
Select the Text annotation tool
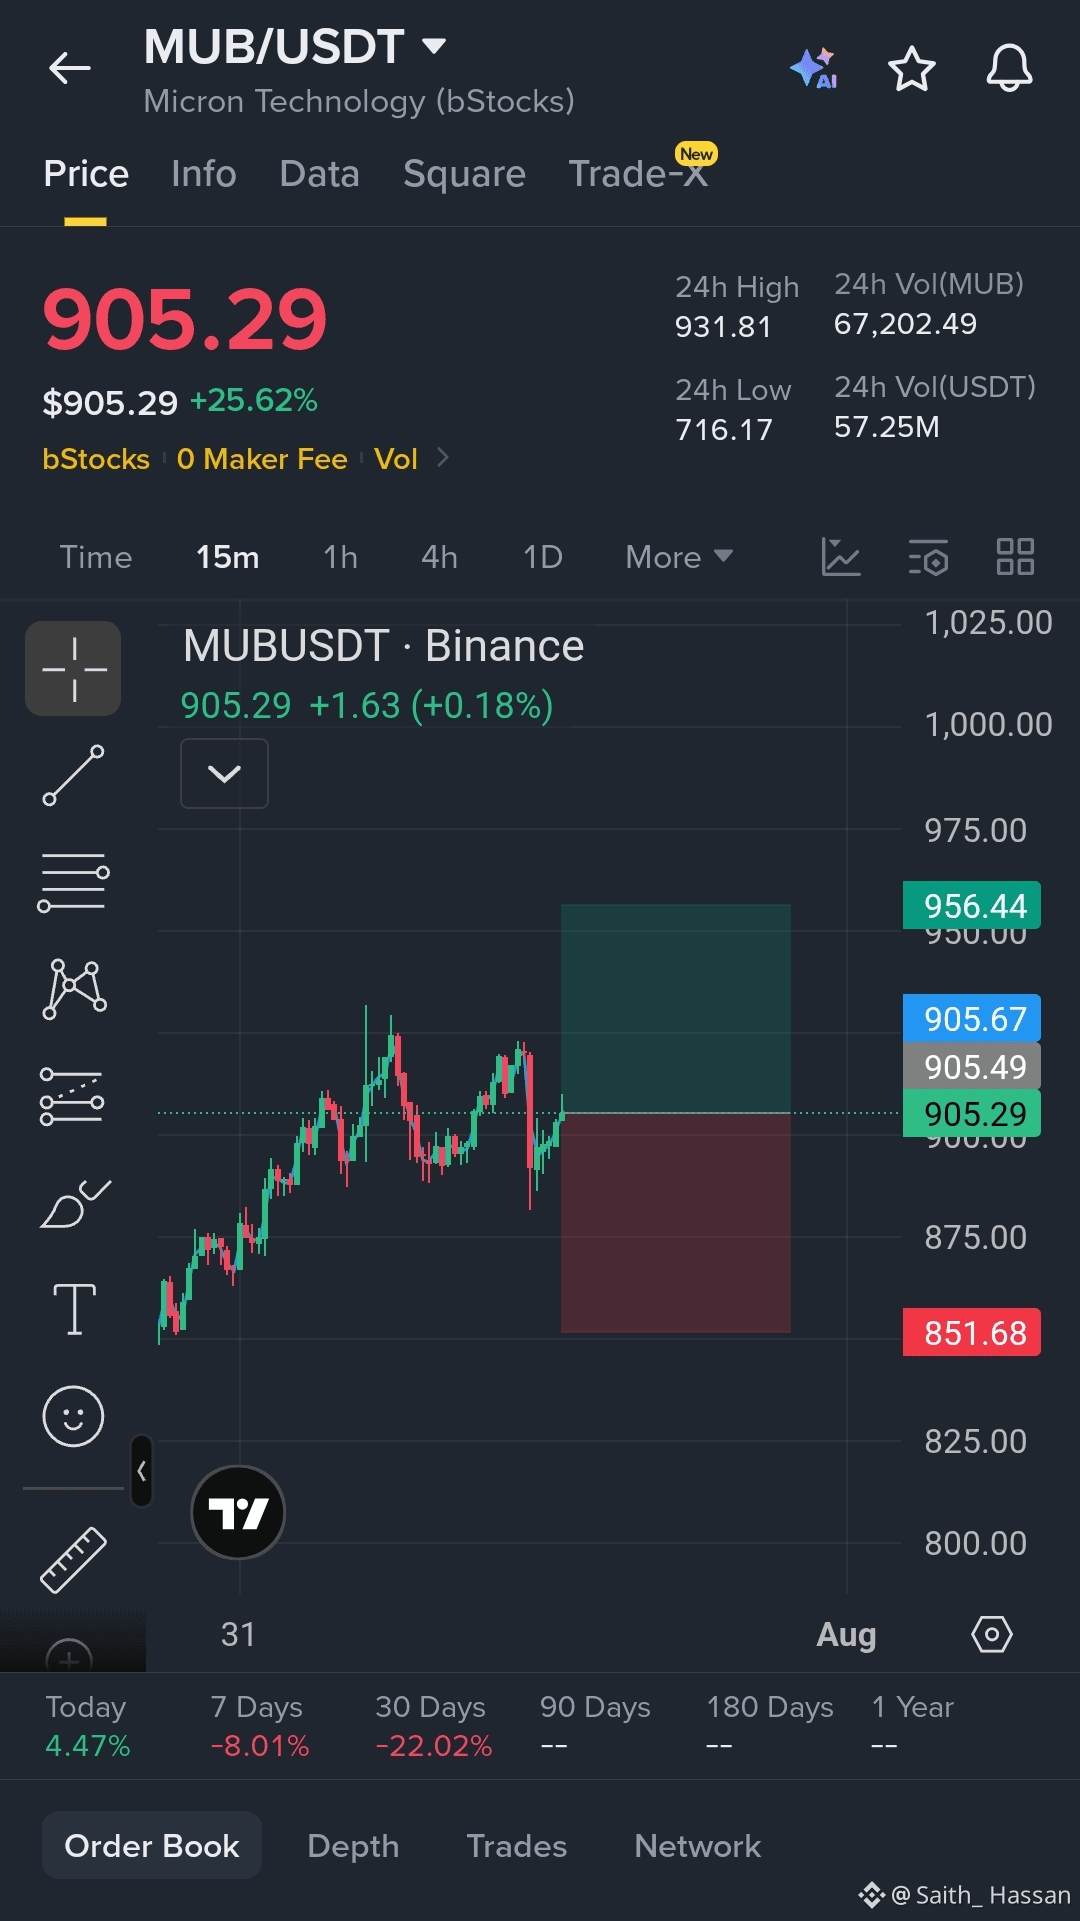(74, 1309)
